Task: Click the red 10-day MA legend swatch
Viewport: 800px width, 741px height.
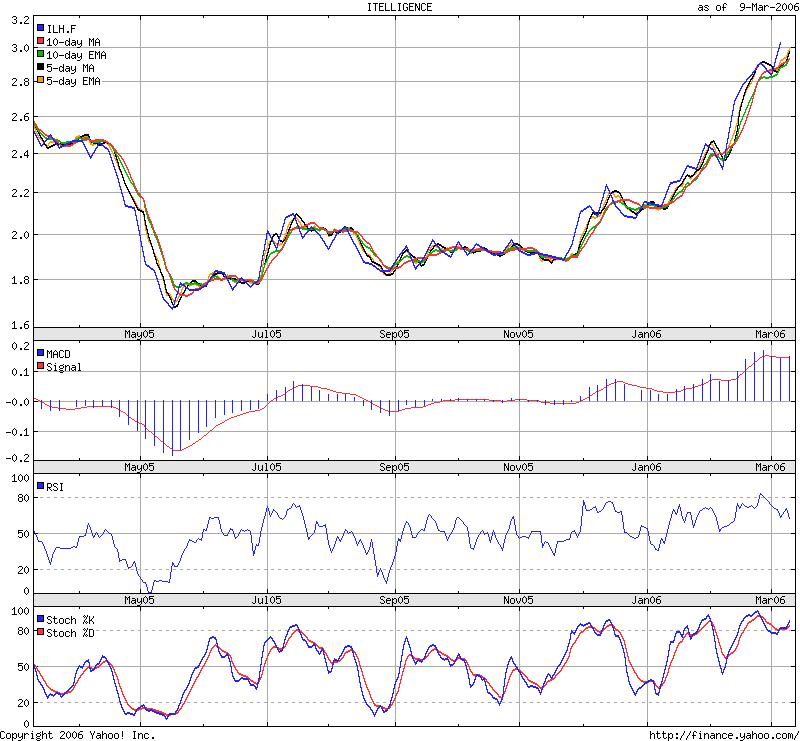Action: [39, 40]
